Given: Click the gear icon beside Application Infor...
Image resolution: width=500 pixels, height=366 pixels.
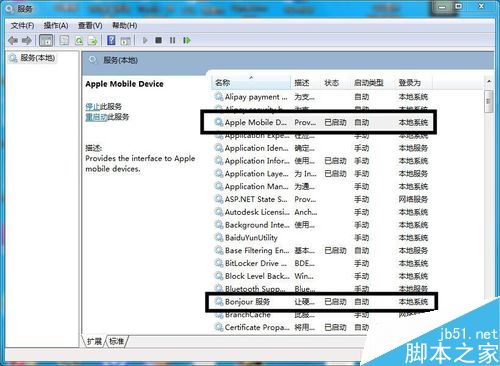Looking at the screenshot, I should (x=219, y=161).
